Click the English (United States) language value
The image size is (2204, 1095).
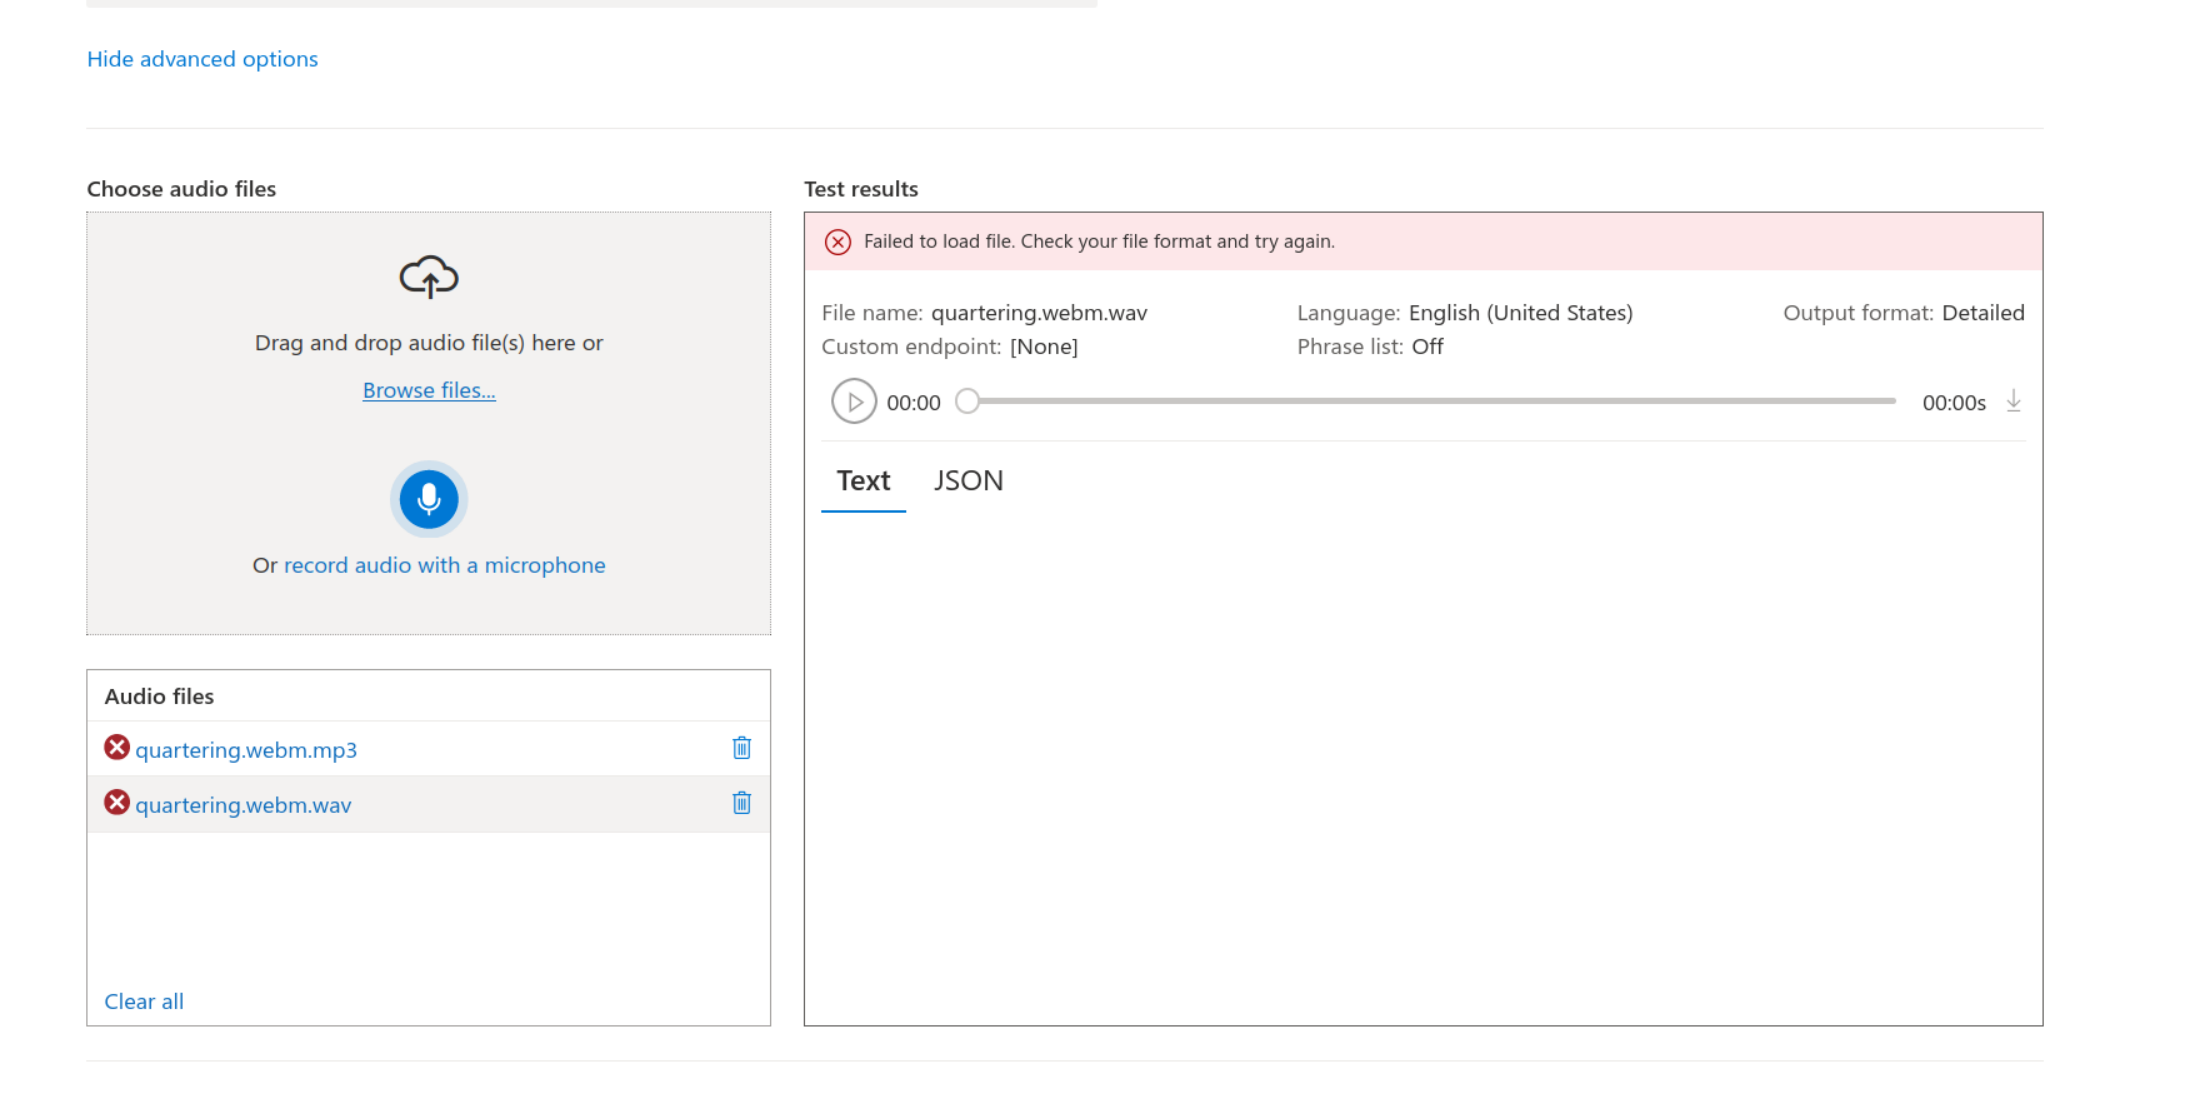1520,313
